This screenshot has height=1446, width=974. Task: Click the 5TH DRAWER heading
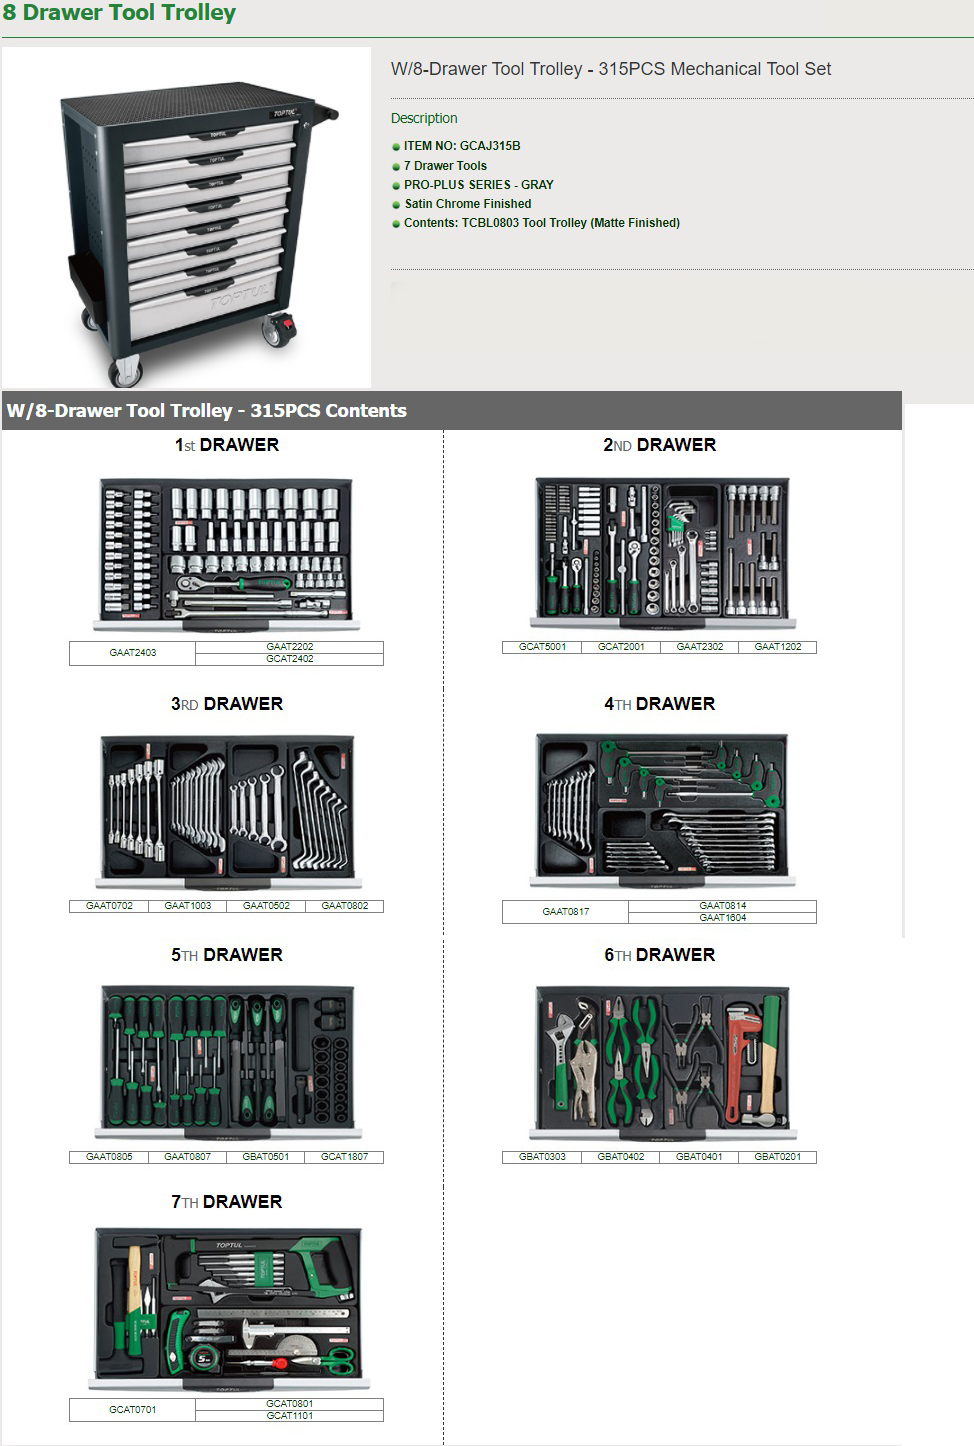pos(226,955)
